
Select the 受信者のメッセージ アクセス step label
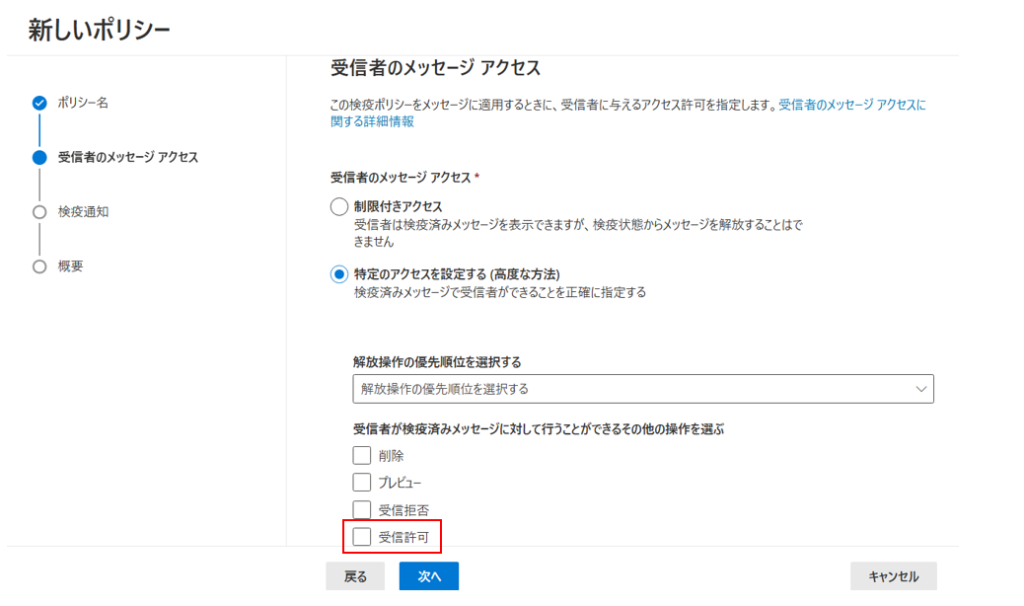coord(128,157)
